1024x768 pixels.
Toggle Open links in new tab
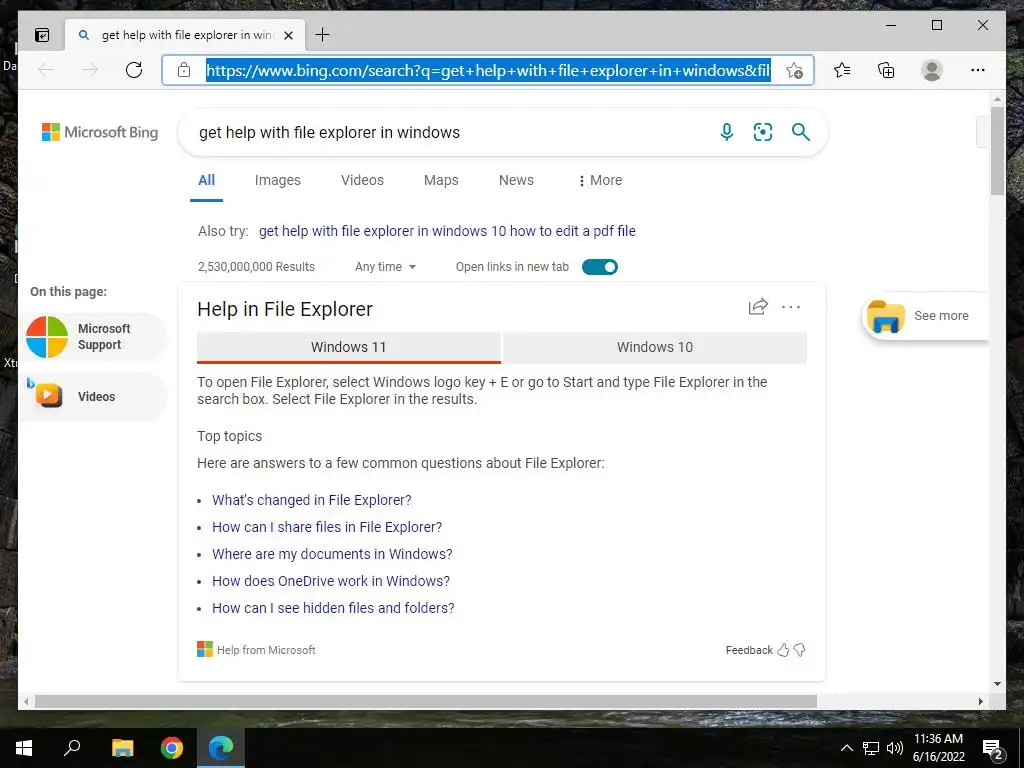[600, 267]
